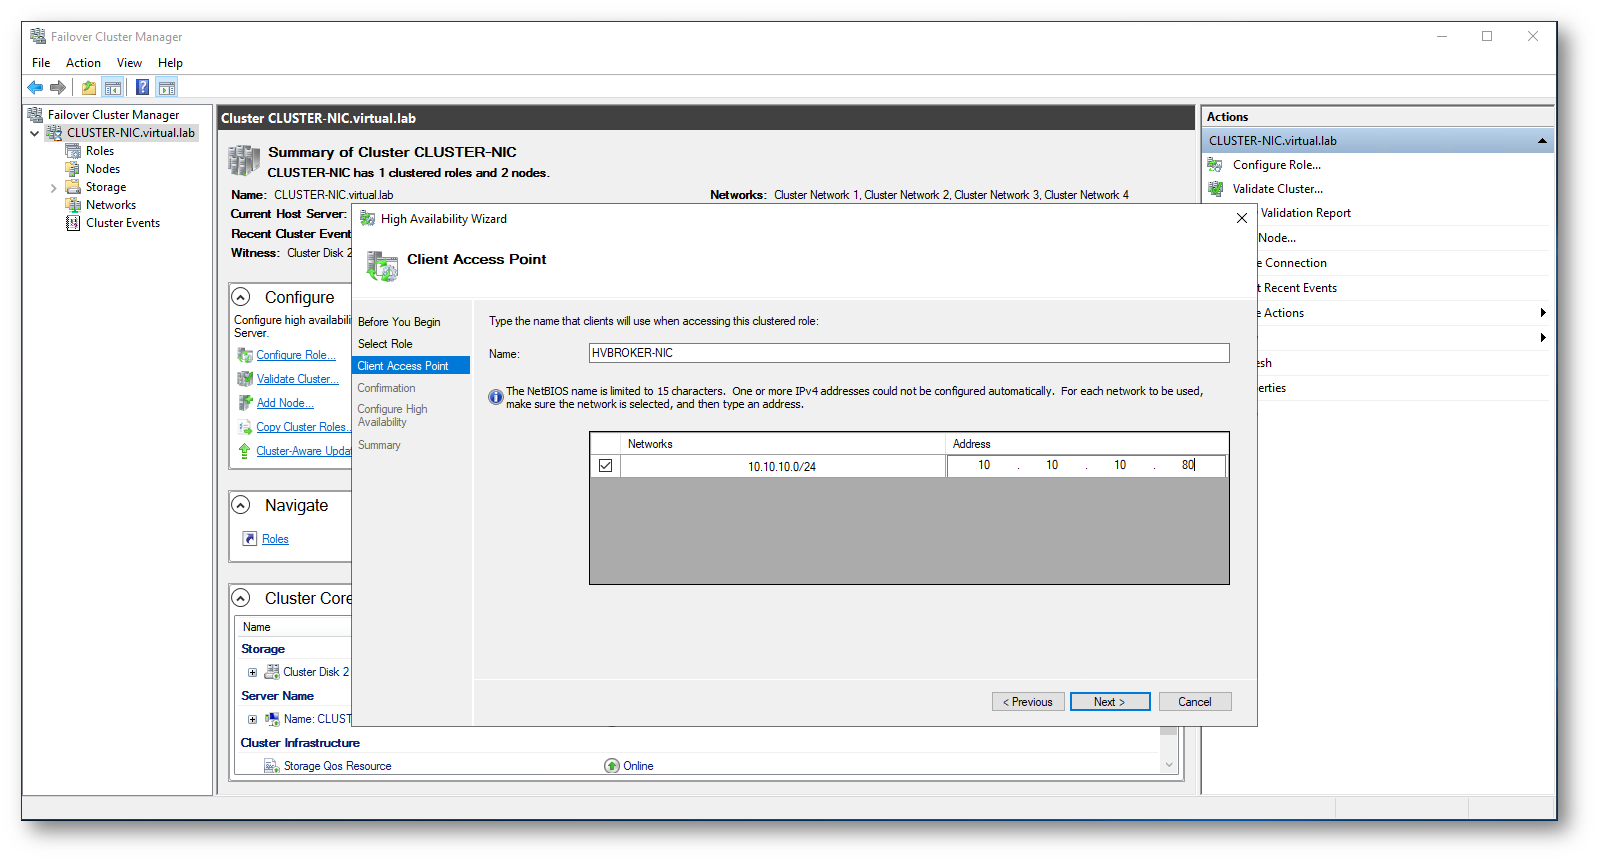Expand the Storage tree node
Viewport: 1600px width, 863px height.
pos(54,188)
